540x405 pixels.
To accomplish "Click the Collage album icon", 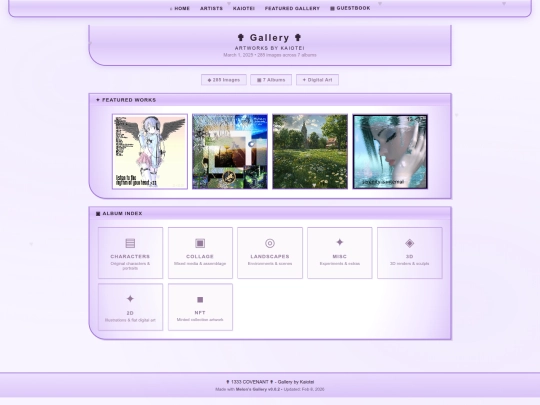I will 200,243.
